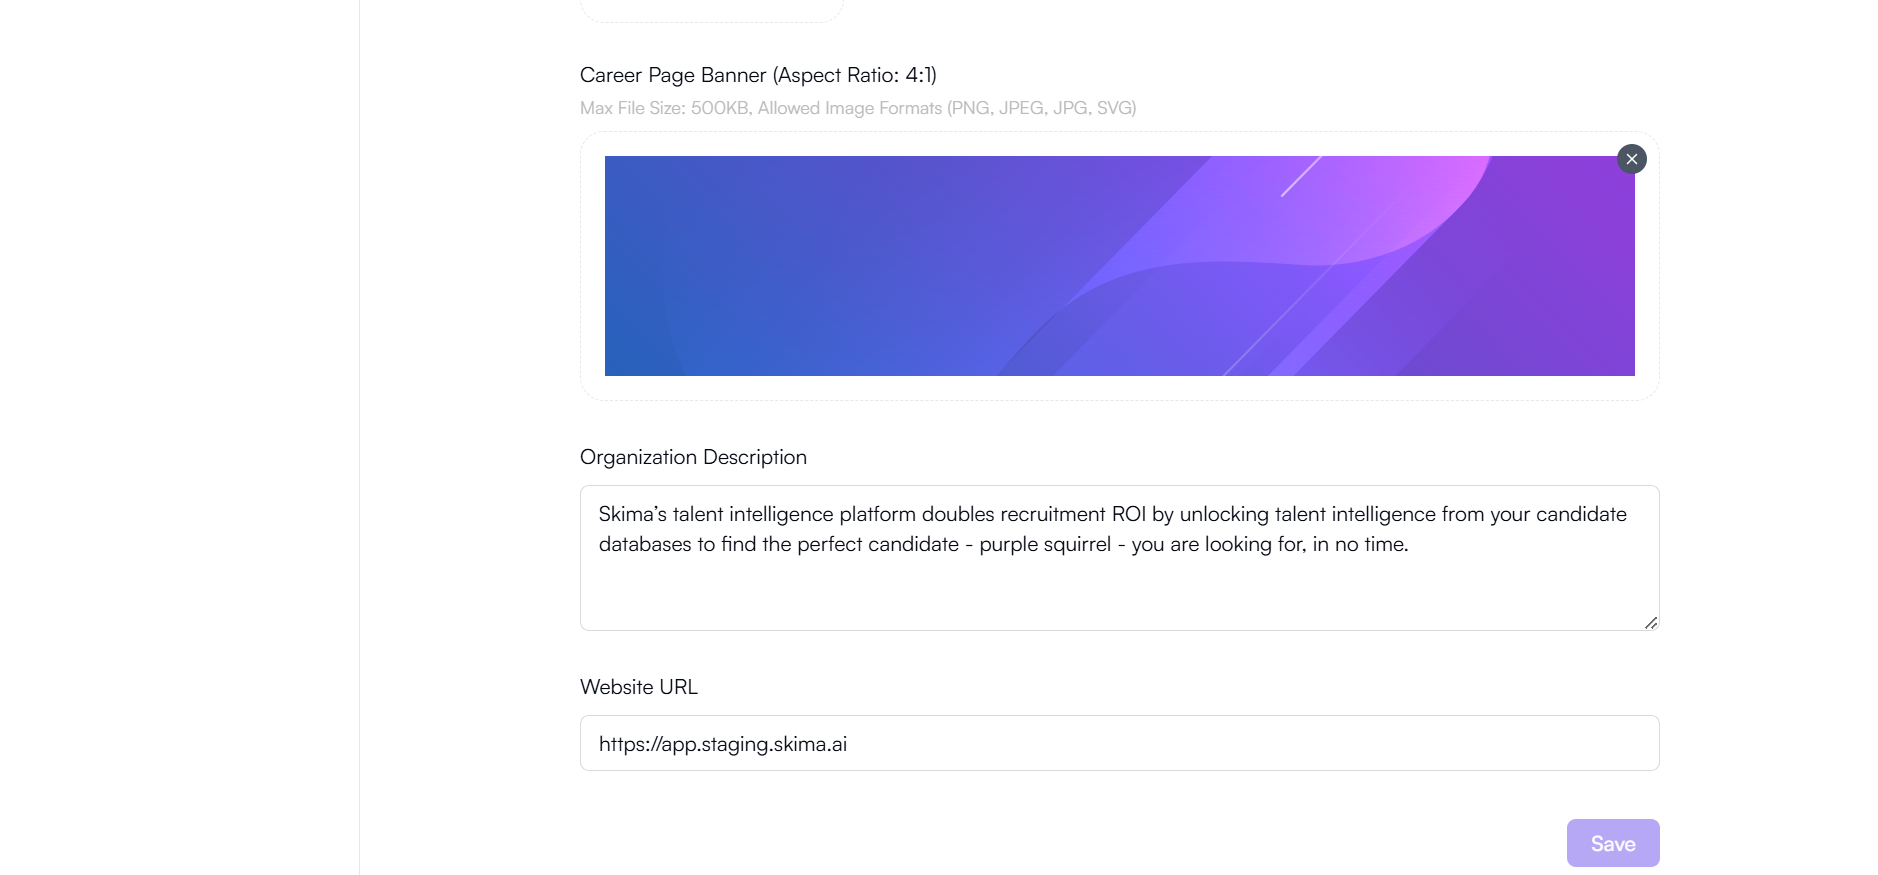1878x875 pixels.
Task: Click the description textarea resize handle
Action: [1650, 622]
